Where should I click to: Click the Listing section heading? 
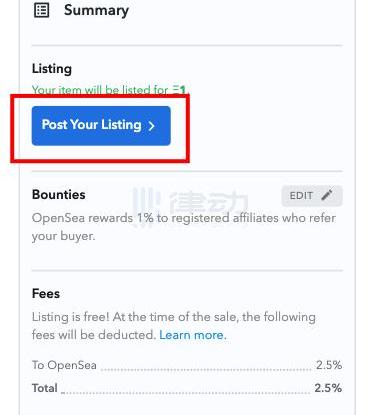coord(52,69)
